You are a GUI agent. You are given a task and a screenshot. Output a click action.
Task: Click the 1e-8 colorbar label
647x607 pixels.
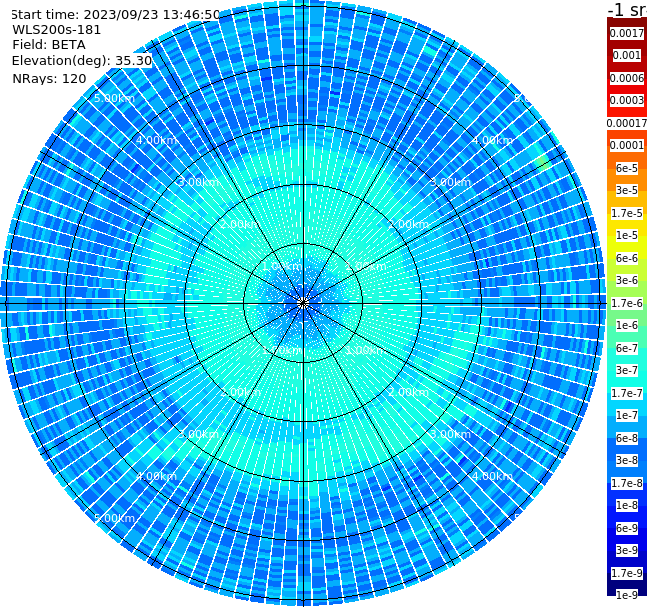627,505
